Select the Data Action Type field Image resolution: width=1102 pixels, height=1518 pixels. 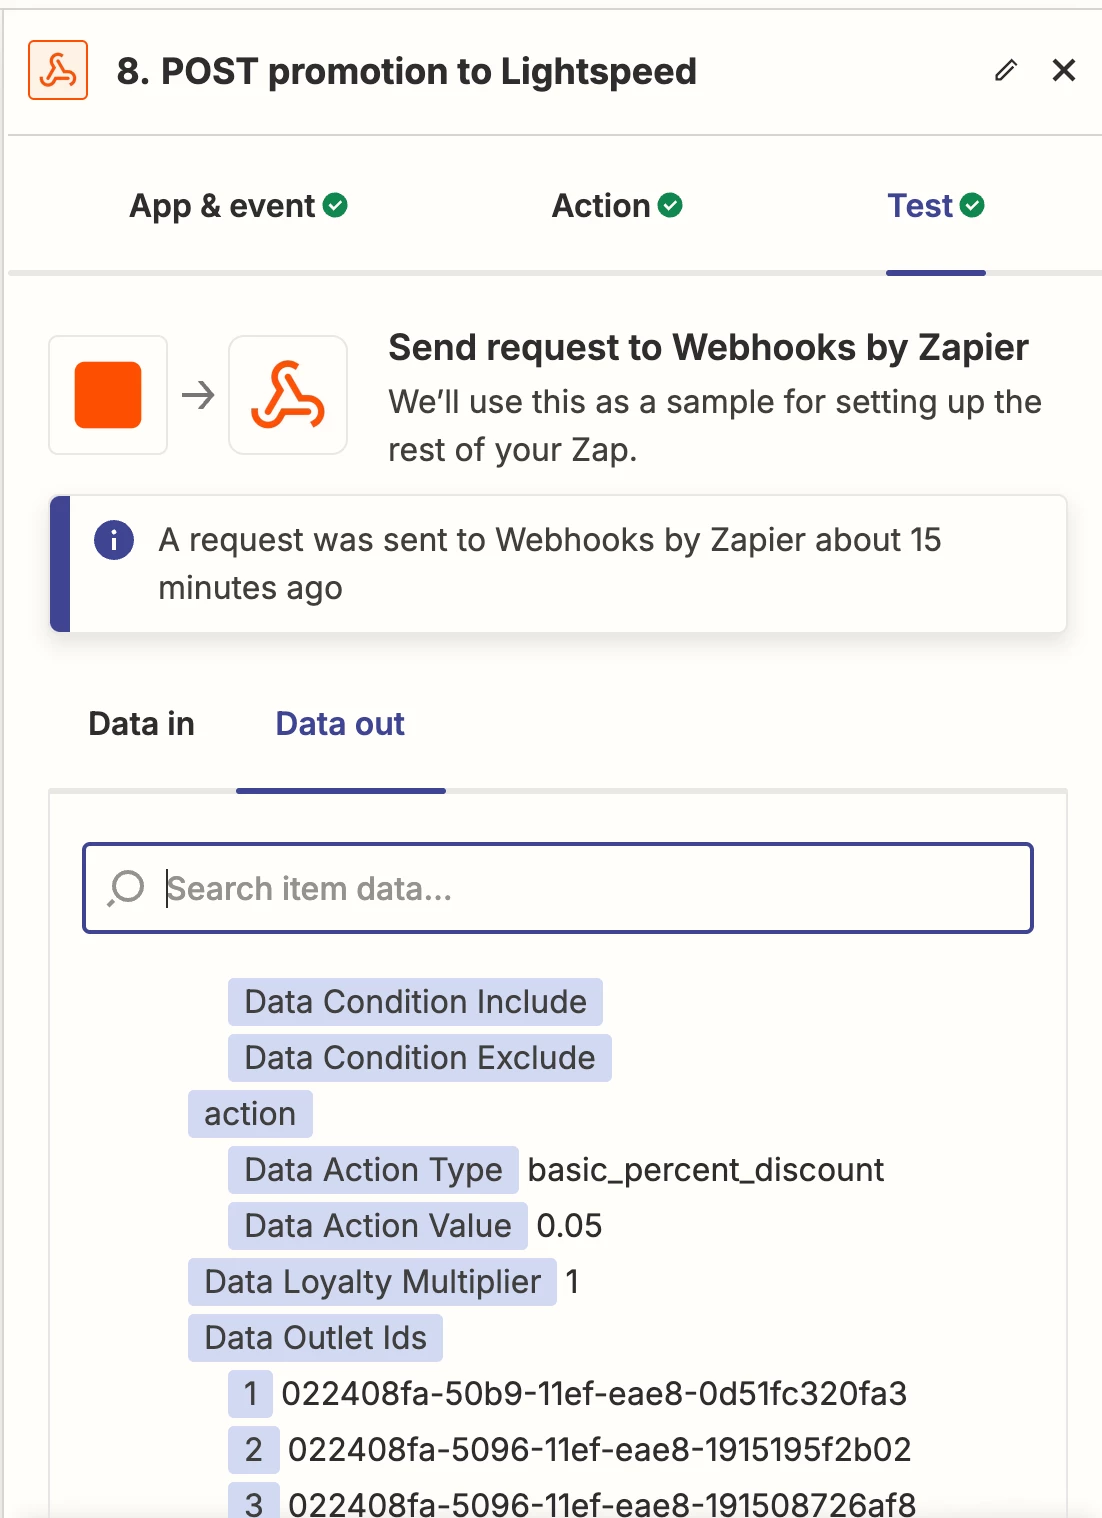[373, 1170]
